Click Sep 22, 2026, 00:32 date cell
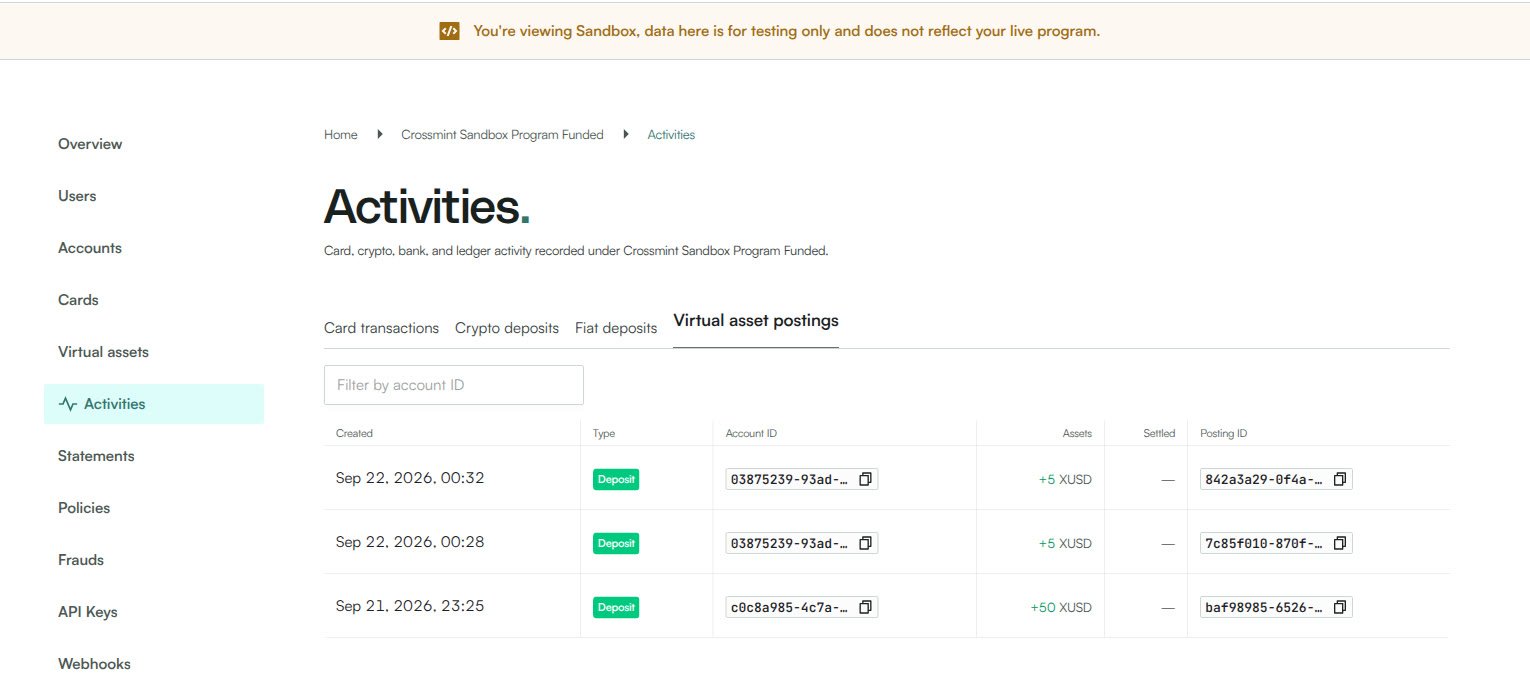This screenshot has width=1530, height=674. [410, 478]
